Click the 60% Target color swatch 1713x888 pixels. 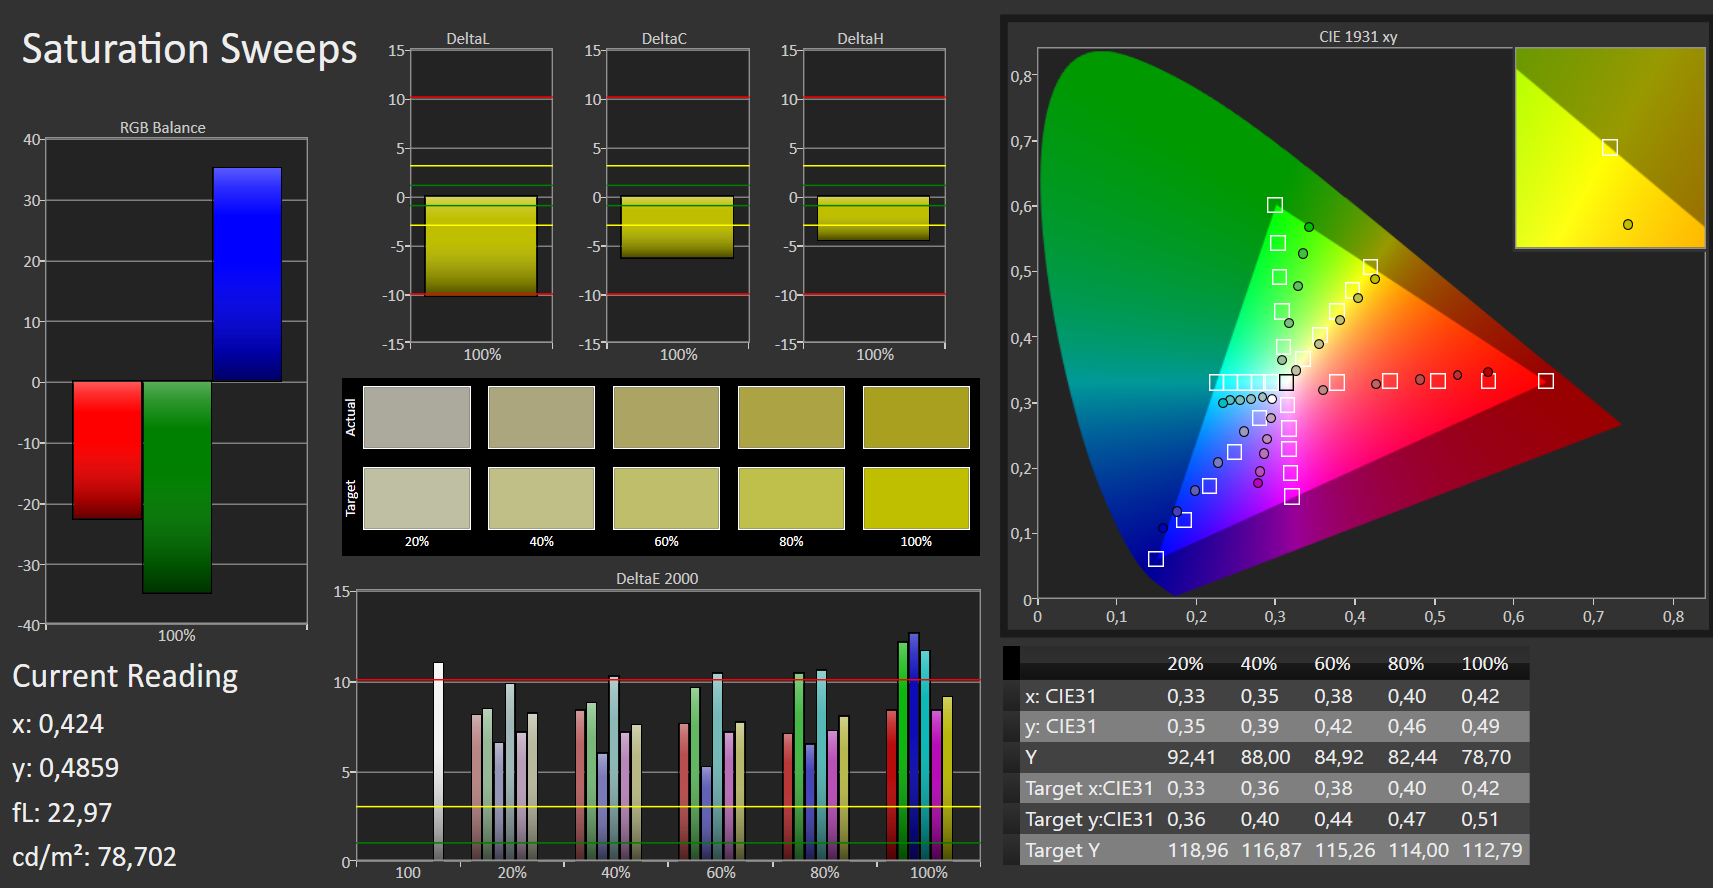666,498
